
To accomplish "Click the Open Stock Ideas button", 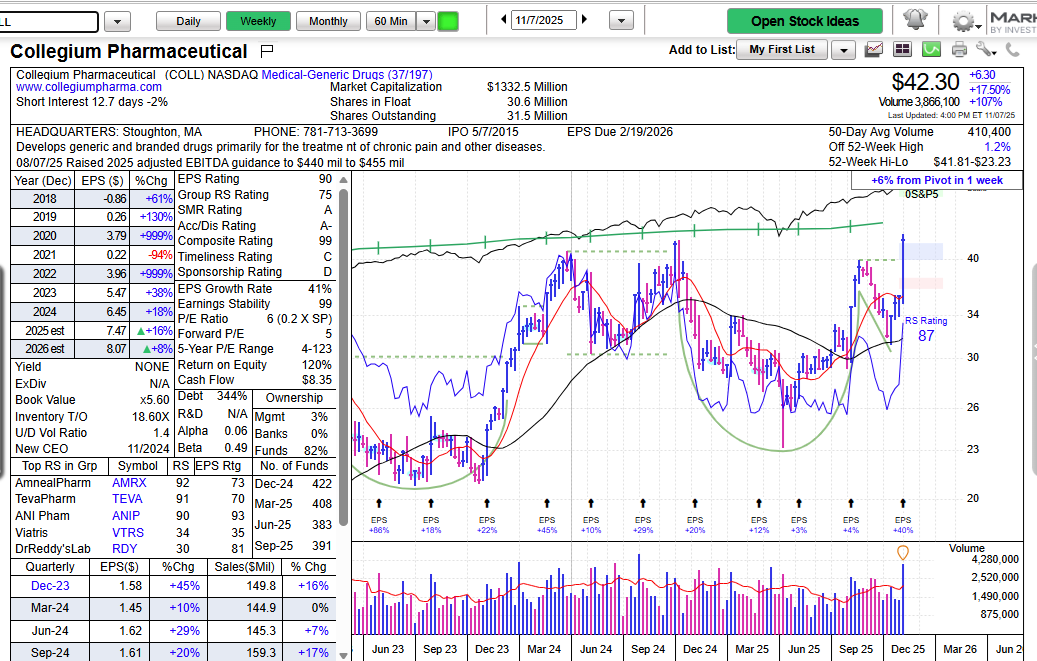I will (x=804, y=21).
